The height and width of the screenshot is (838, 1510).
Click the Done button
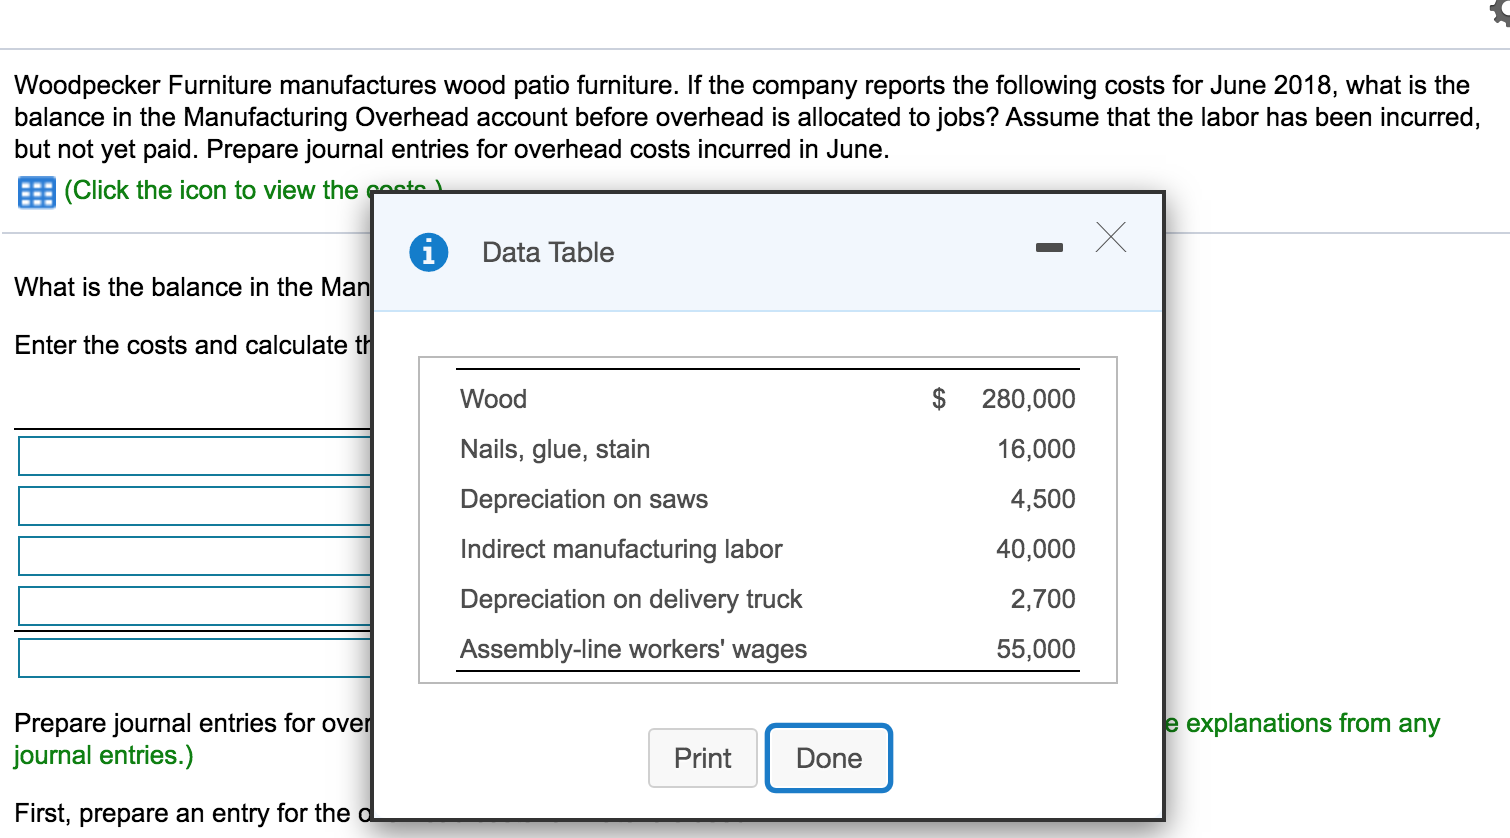(829, 758)
